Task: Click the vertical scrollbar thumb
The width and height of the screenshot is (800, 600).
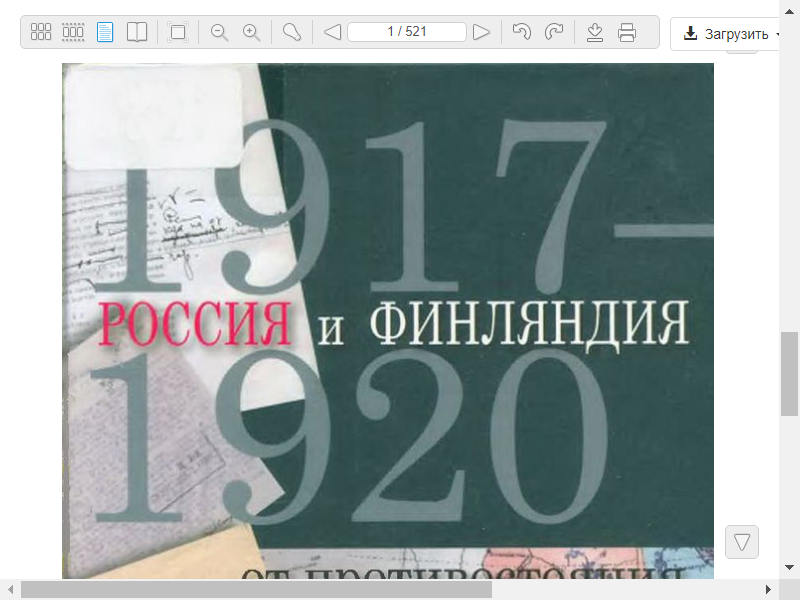Action: 789,373
